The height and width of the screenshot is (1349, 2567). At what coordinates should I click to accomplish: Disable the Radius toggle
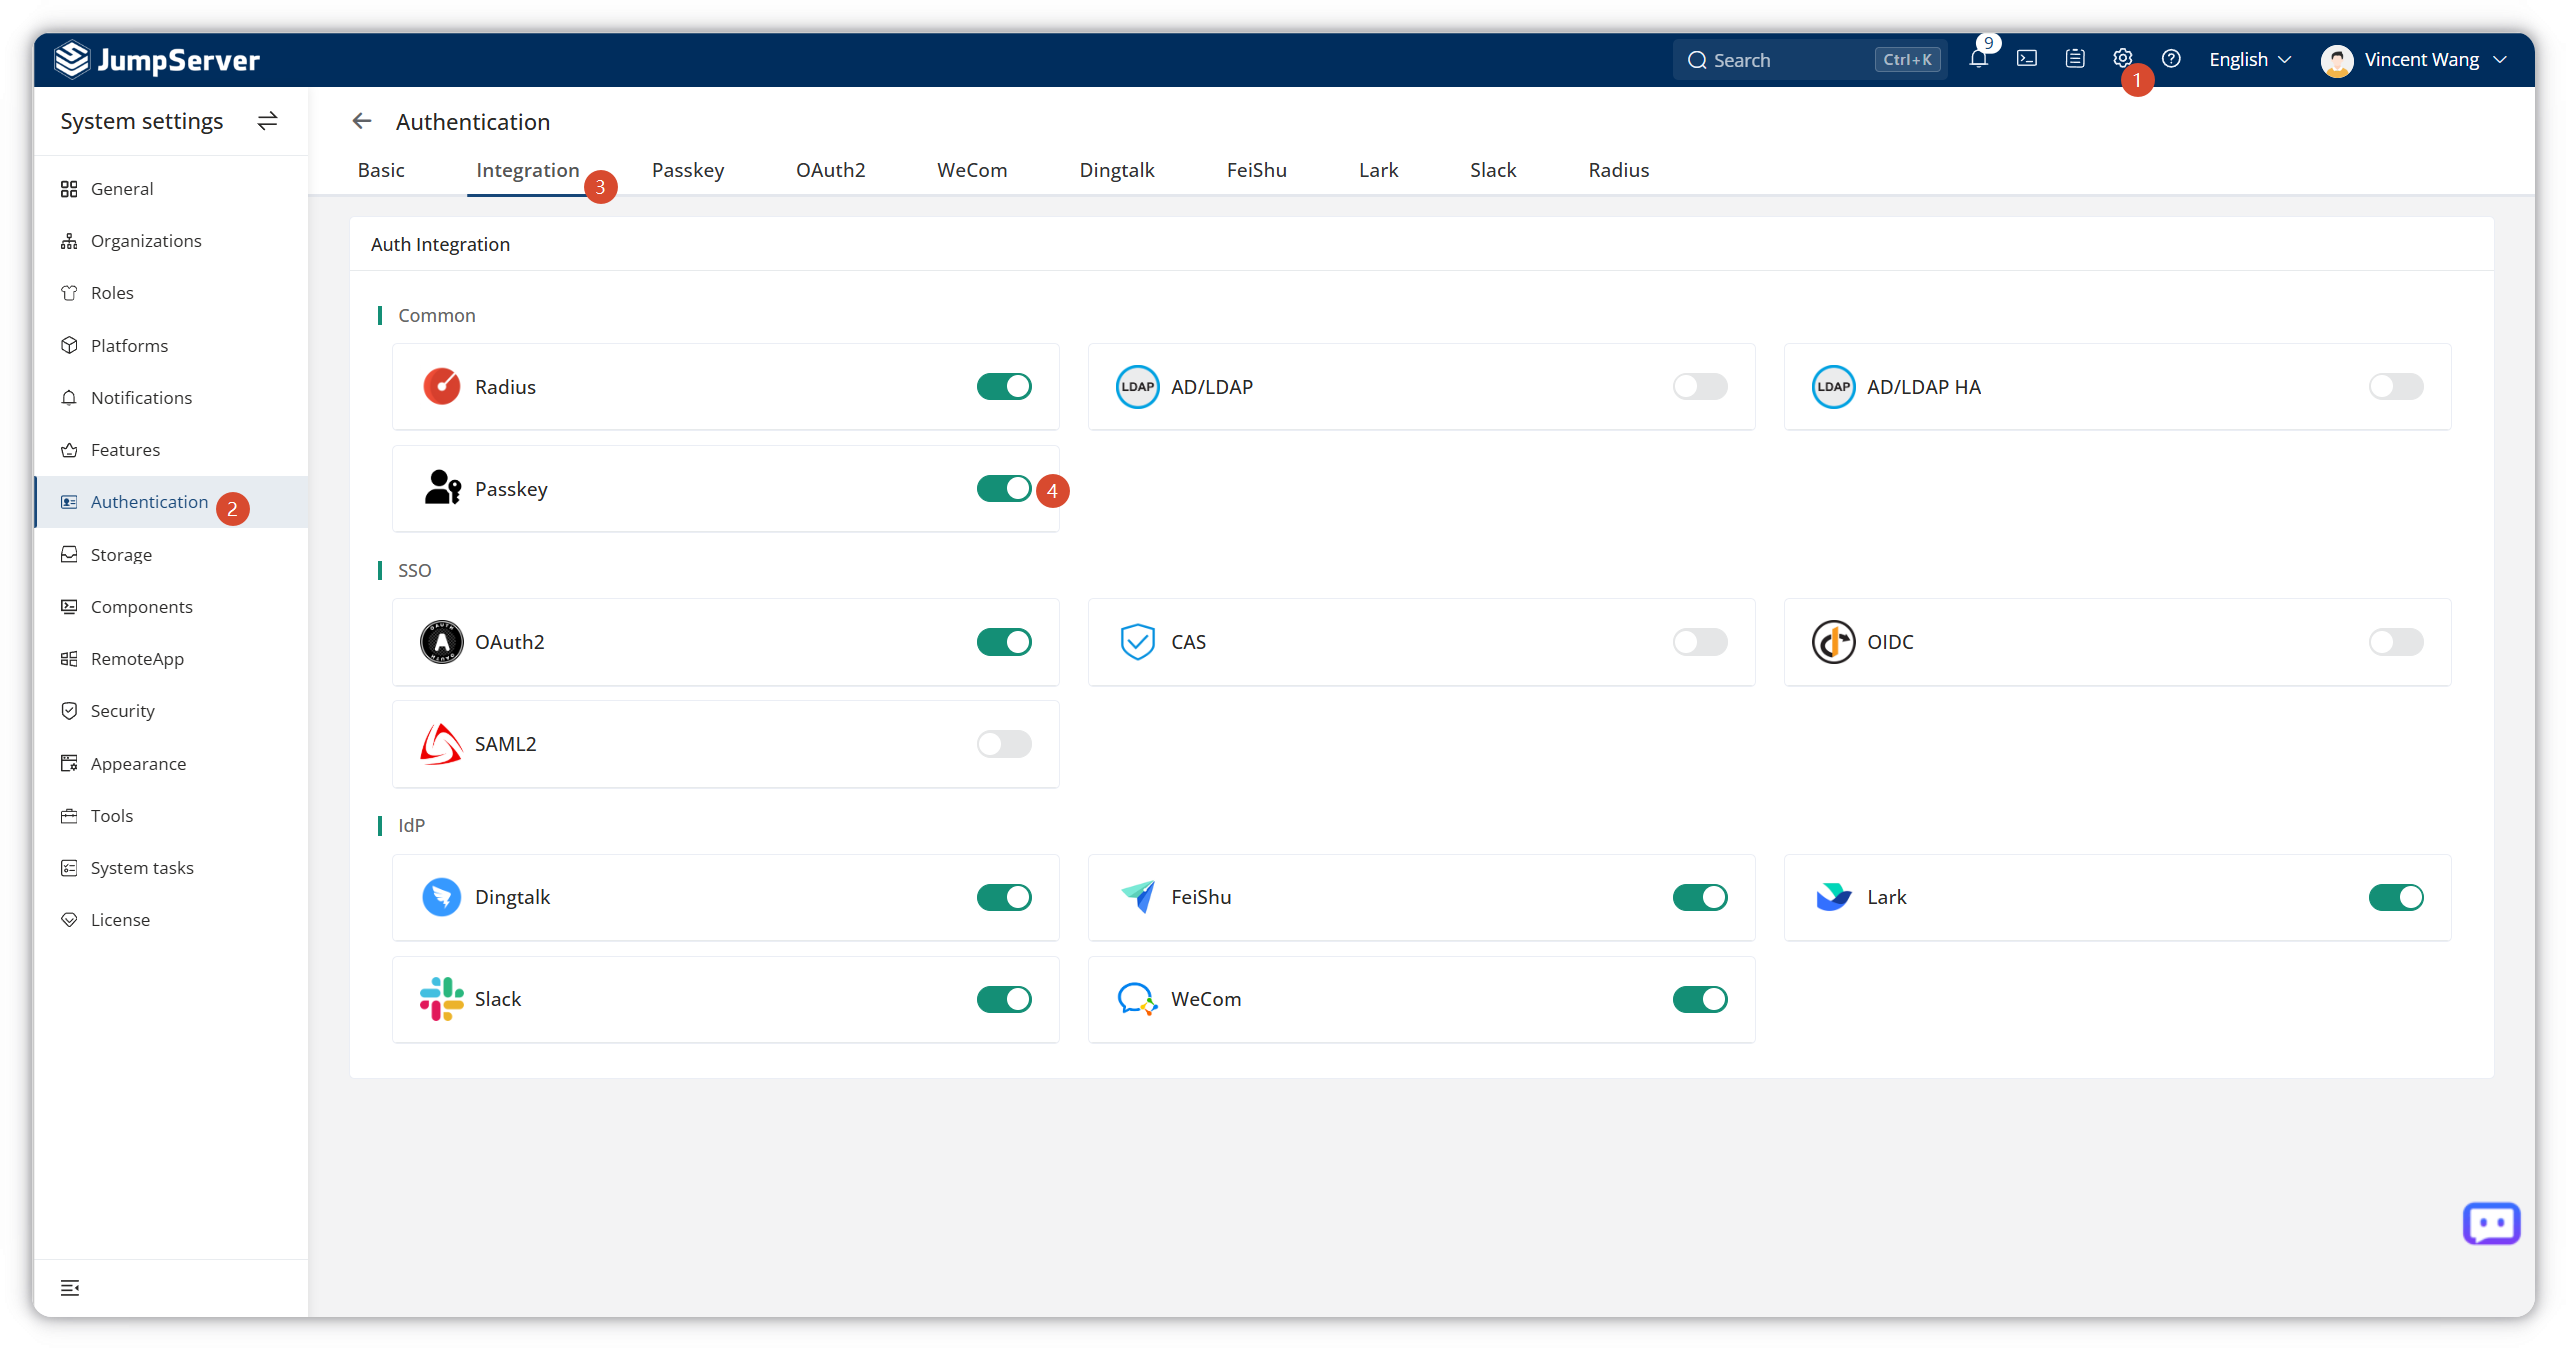1004,387
